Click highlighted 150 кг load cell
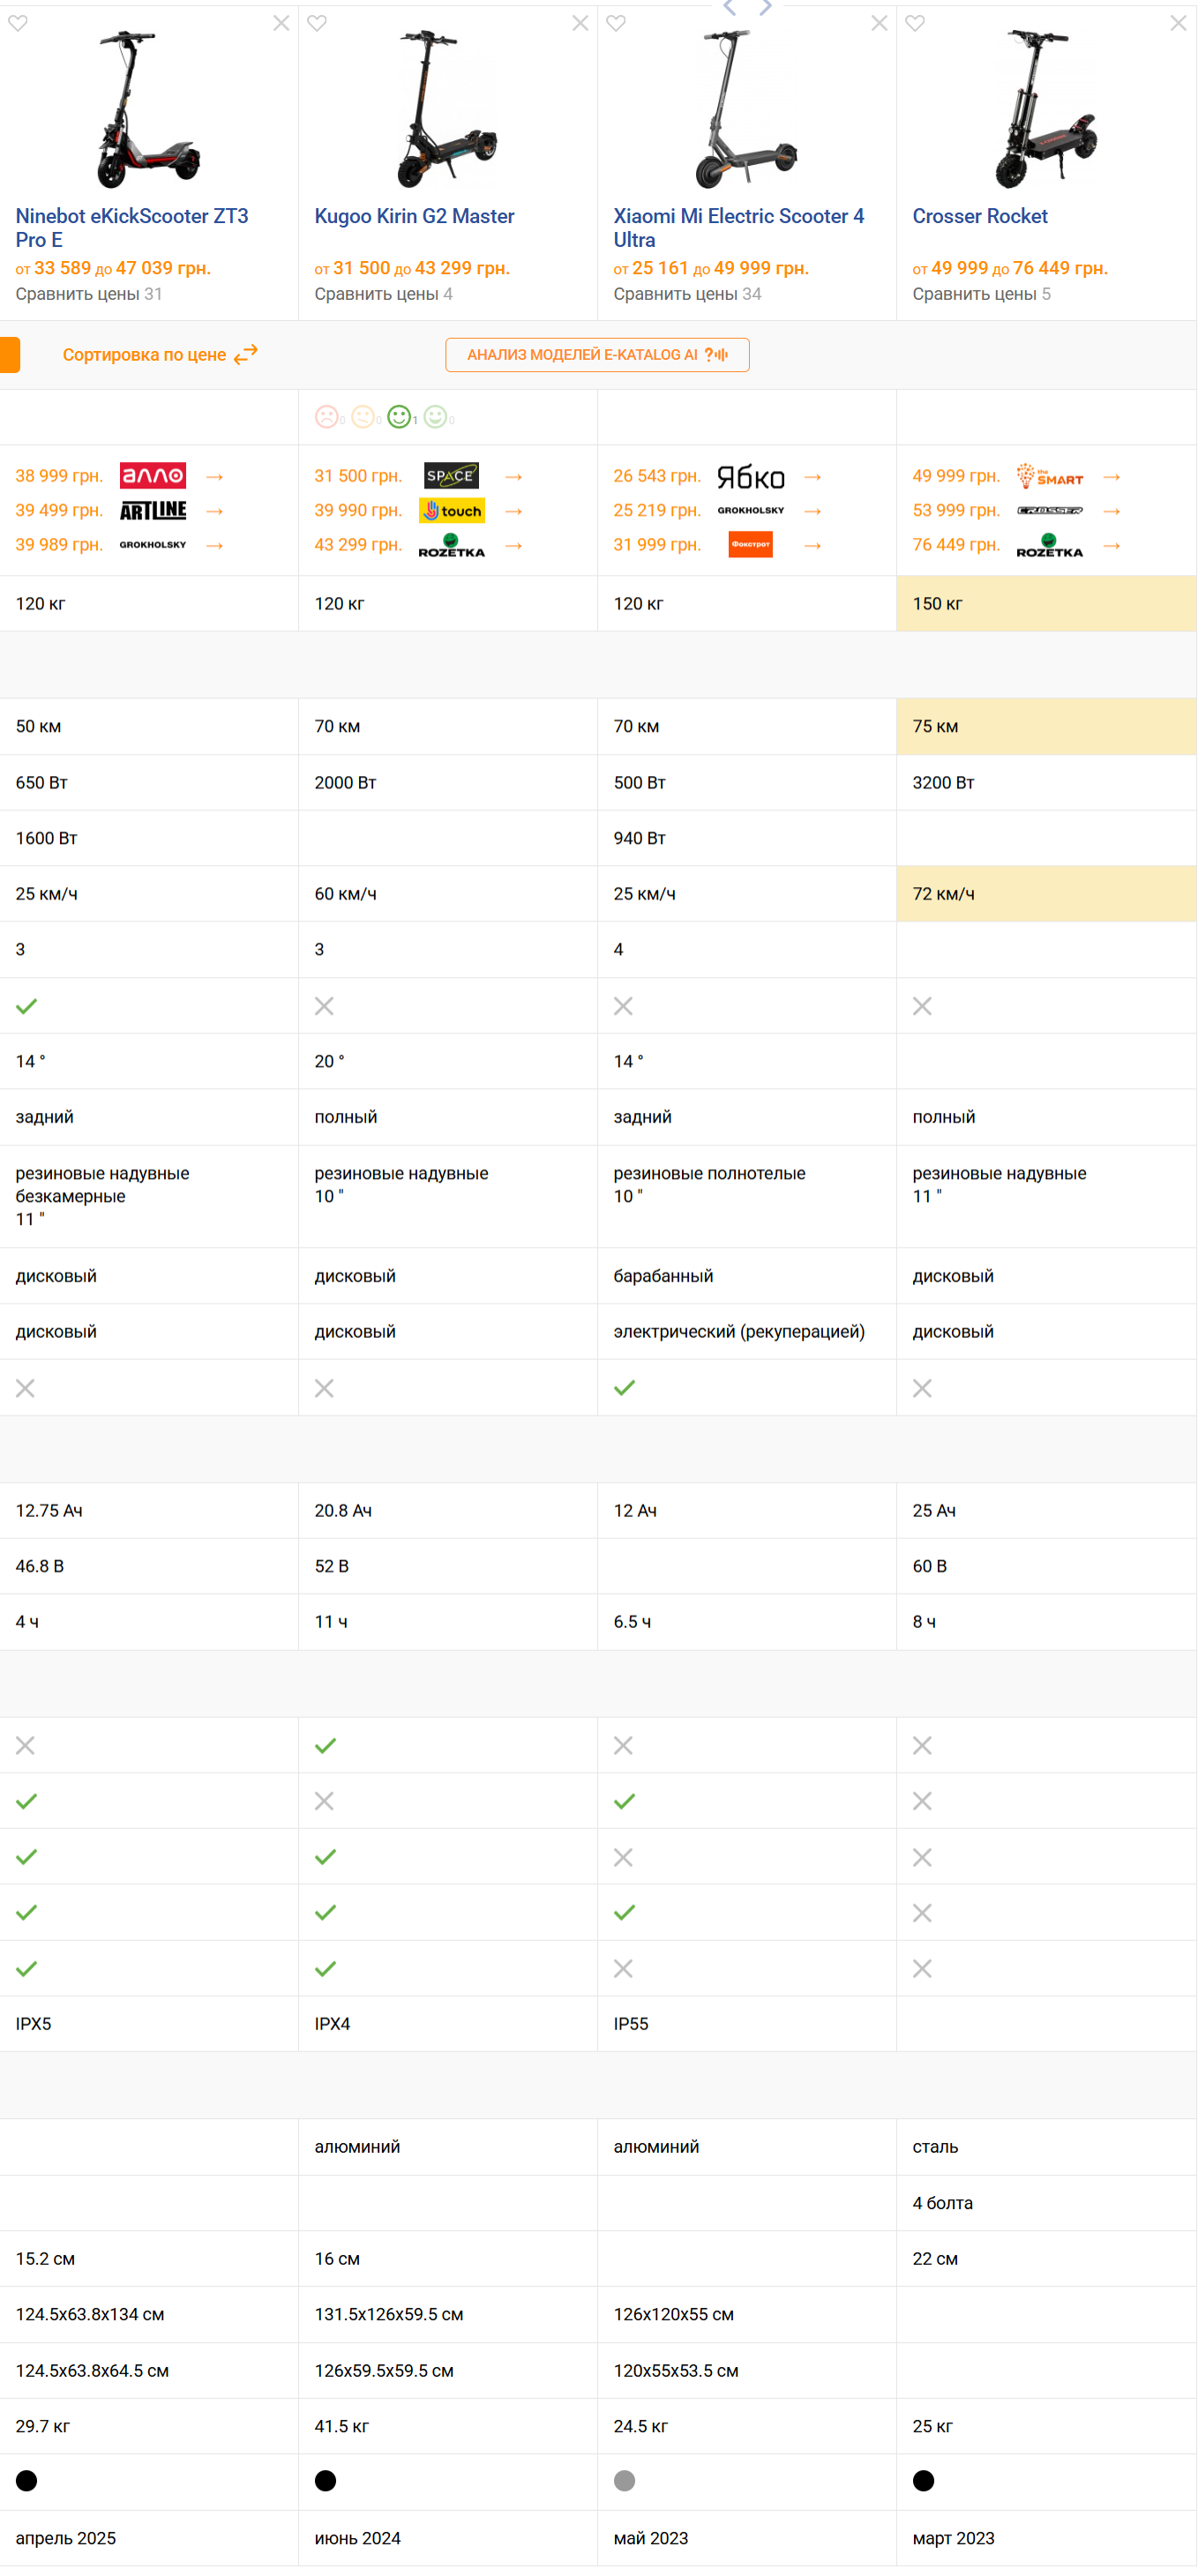The width and height of the screenshot is (1198, 2576). (x=1046, y=603)
